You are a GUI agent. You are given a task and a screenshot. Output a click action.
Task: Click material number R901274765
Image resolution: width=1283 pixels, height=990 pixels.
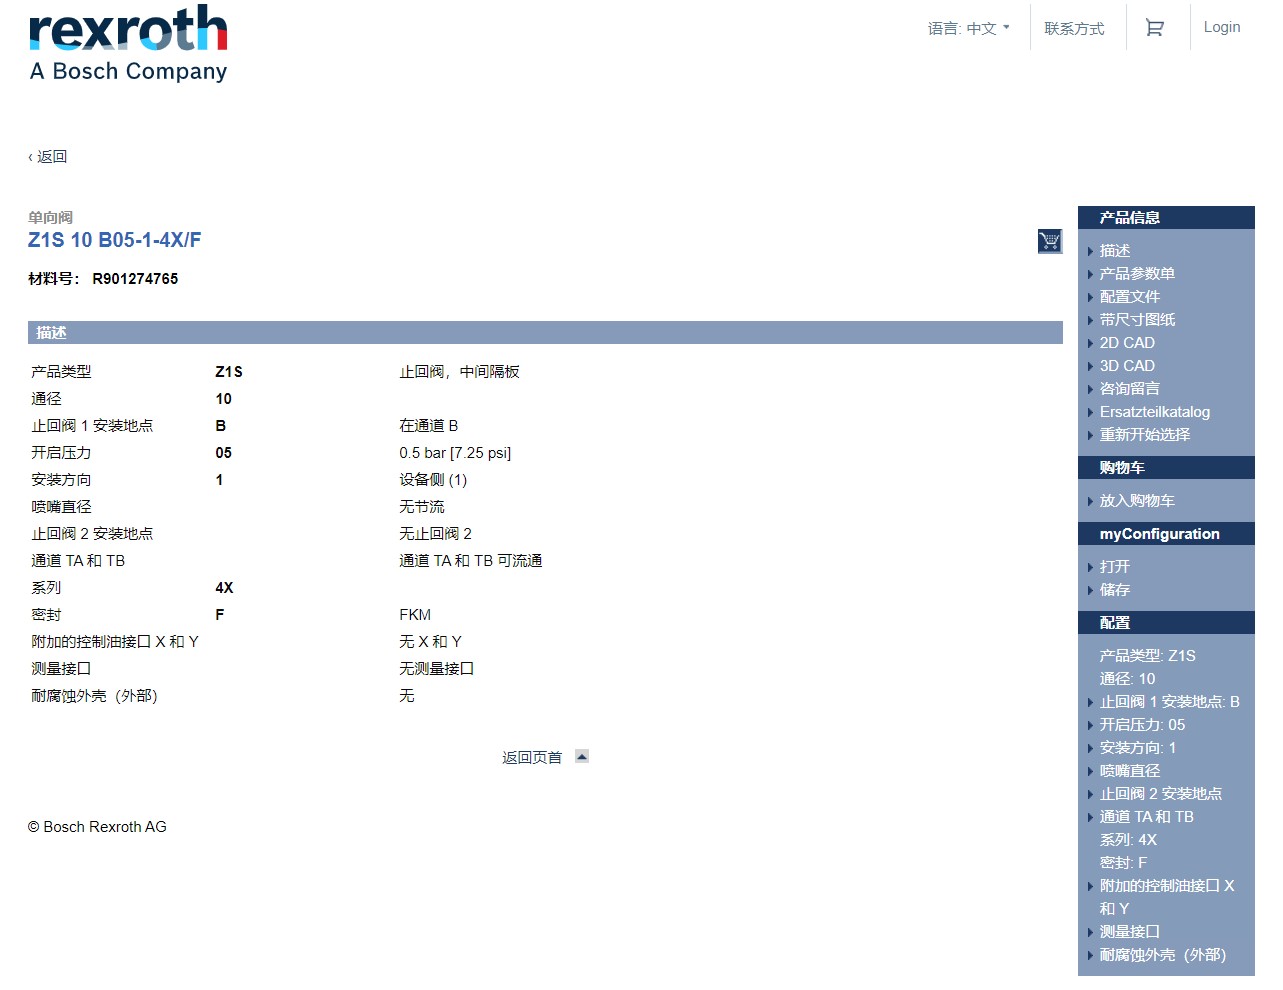tap(135, 279)
